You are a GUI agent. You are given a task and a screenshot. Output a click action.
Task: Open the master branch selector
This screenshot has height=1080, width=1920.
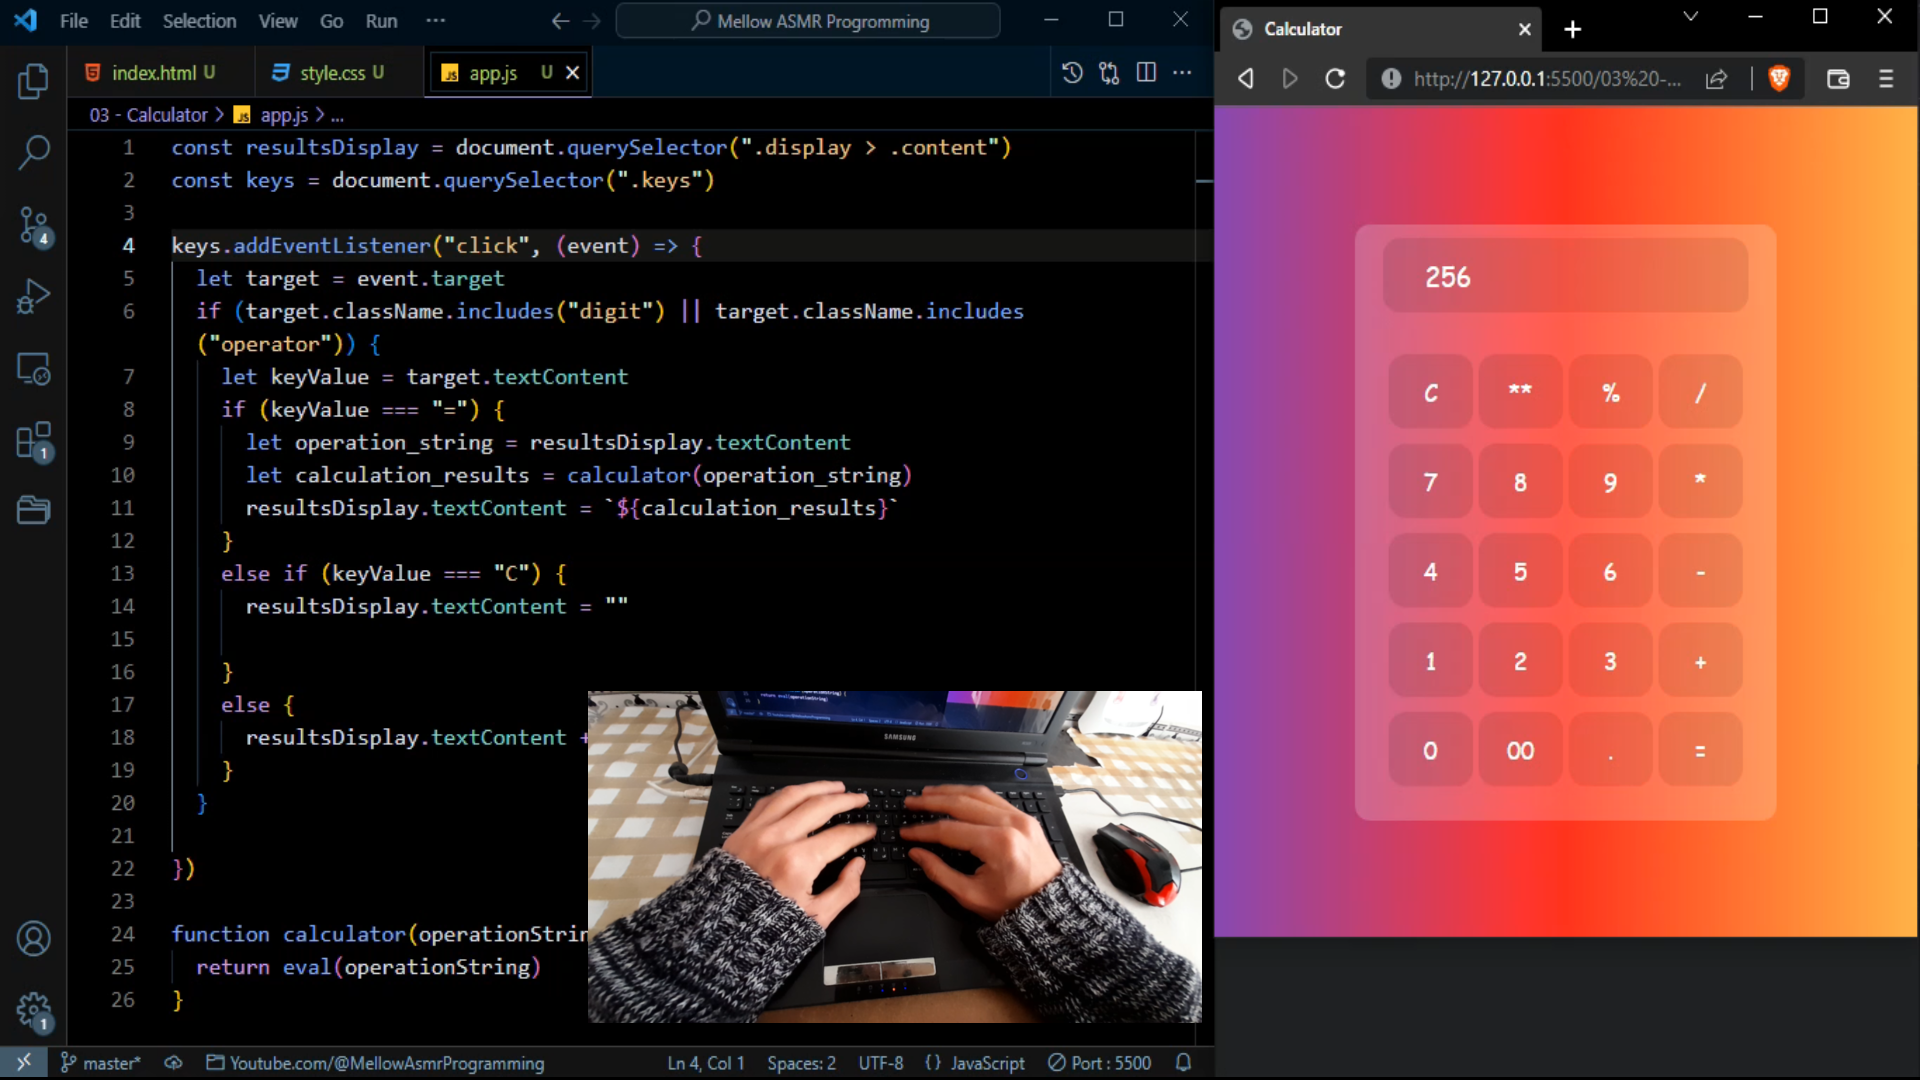click(101, 1063)
